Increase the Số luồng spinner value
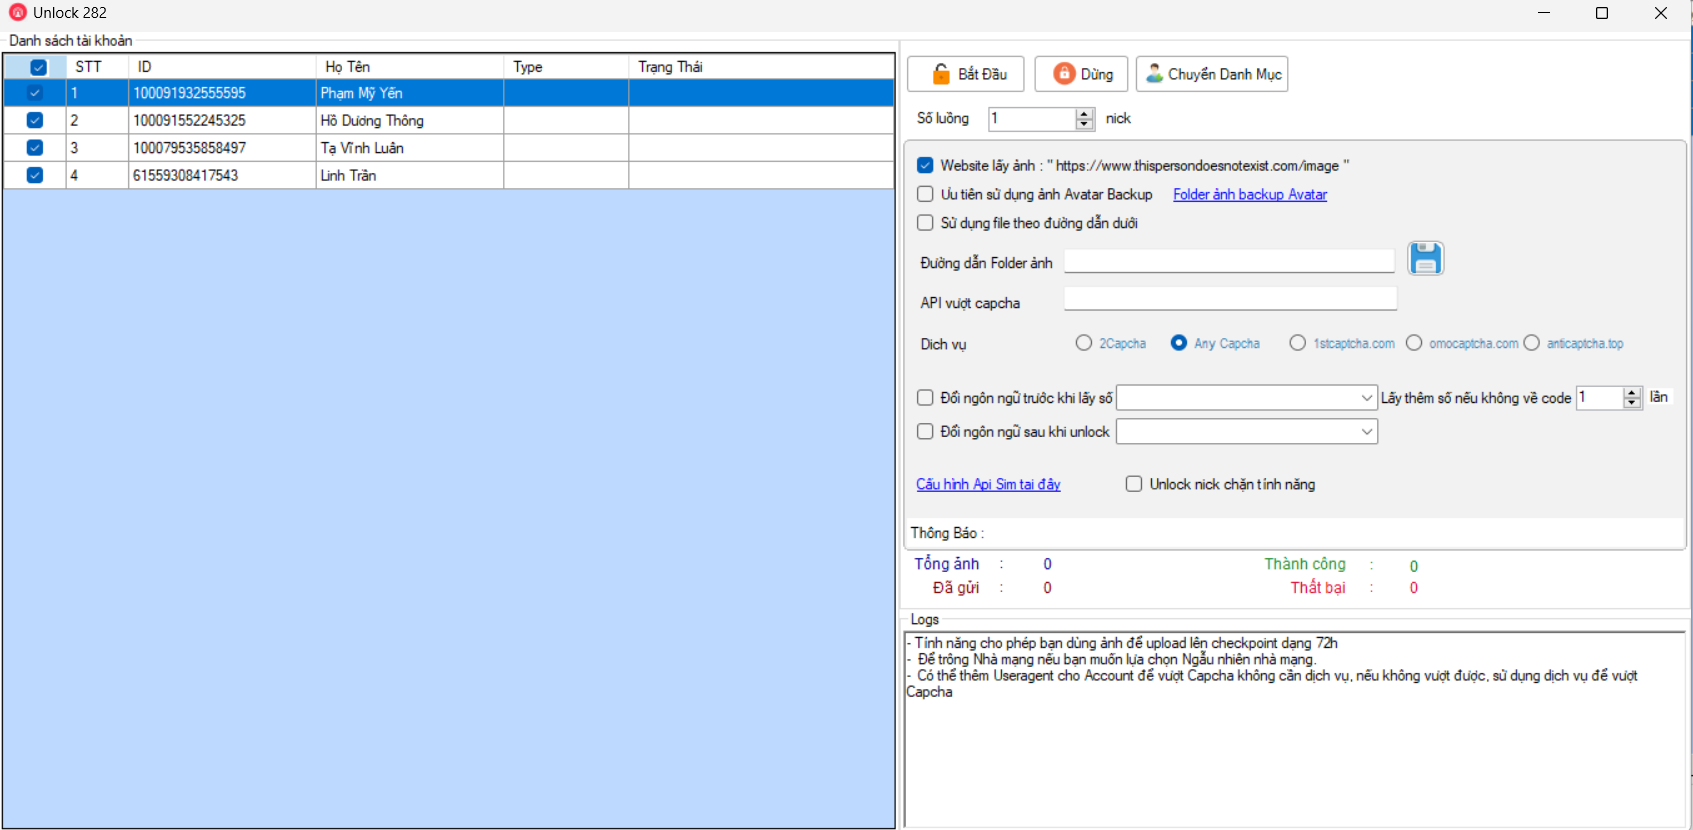The image size is (1693, 830). point(1085,113)
